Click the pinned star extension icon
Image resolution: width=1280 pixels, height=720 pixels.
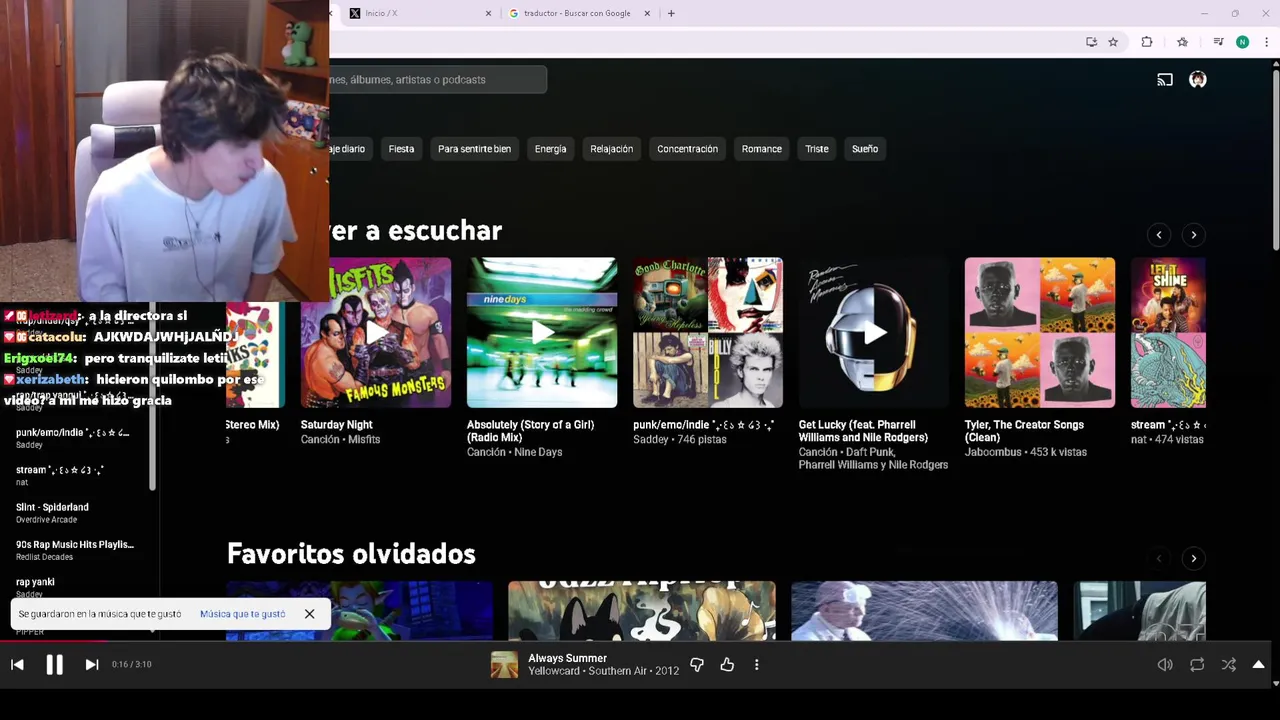tap(1183, 42)
